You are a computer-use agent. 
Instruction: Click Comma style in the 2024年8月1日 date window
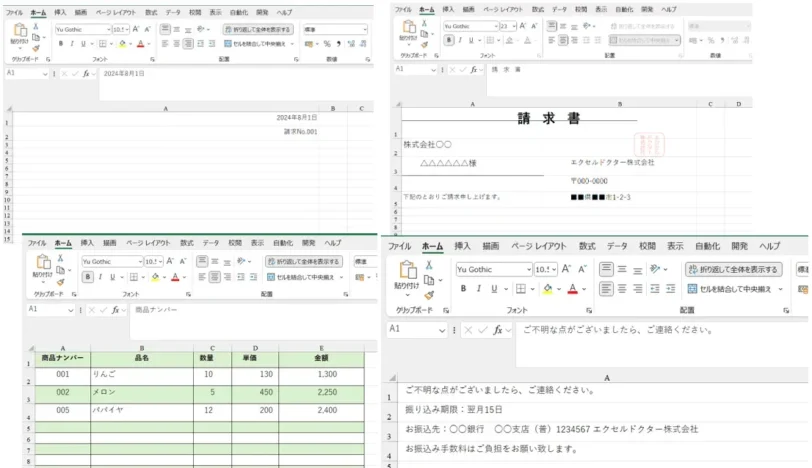coord(339,44)
